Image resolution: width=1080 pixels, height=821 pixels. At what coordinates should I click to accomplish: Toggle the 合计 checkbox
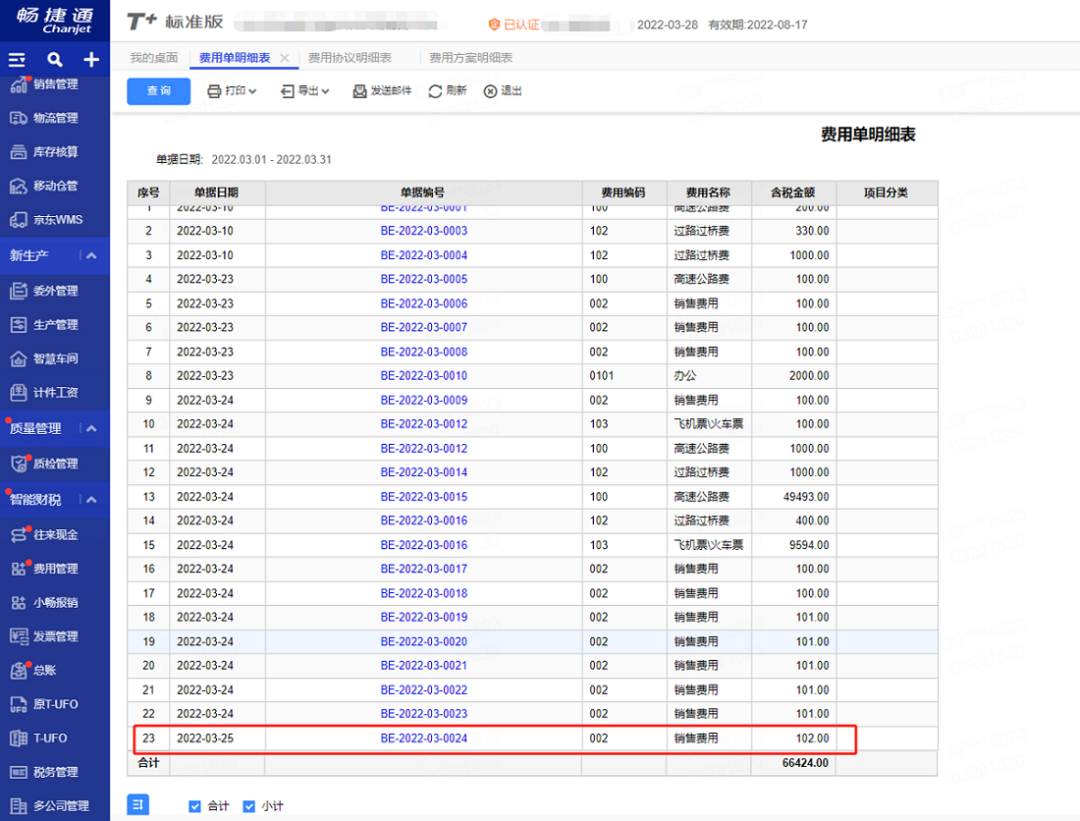click(x=195, y=807)
